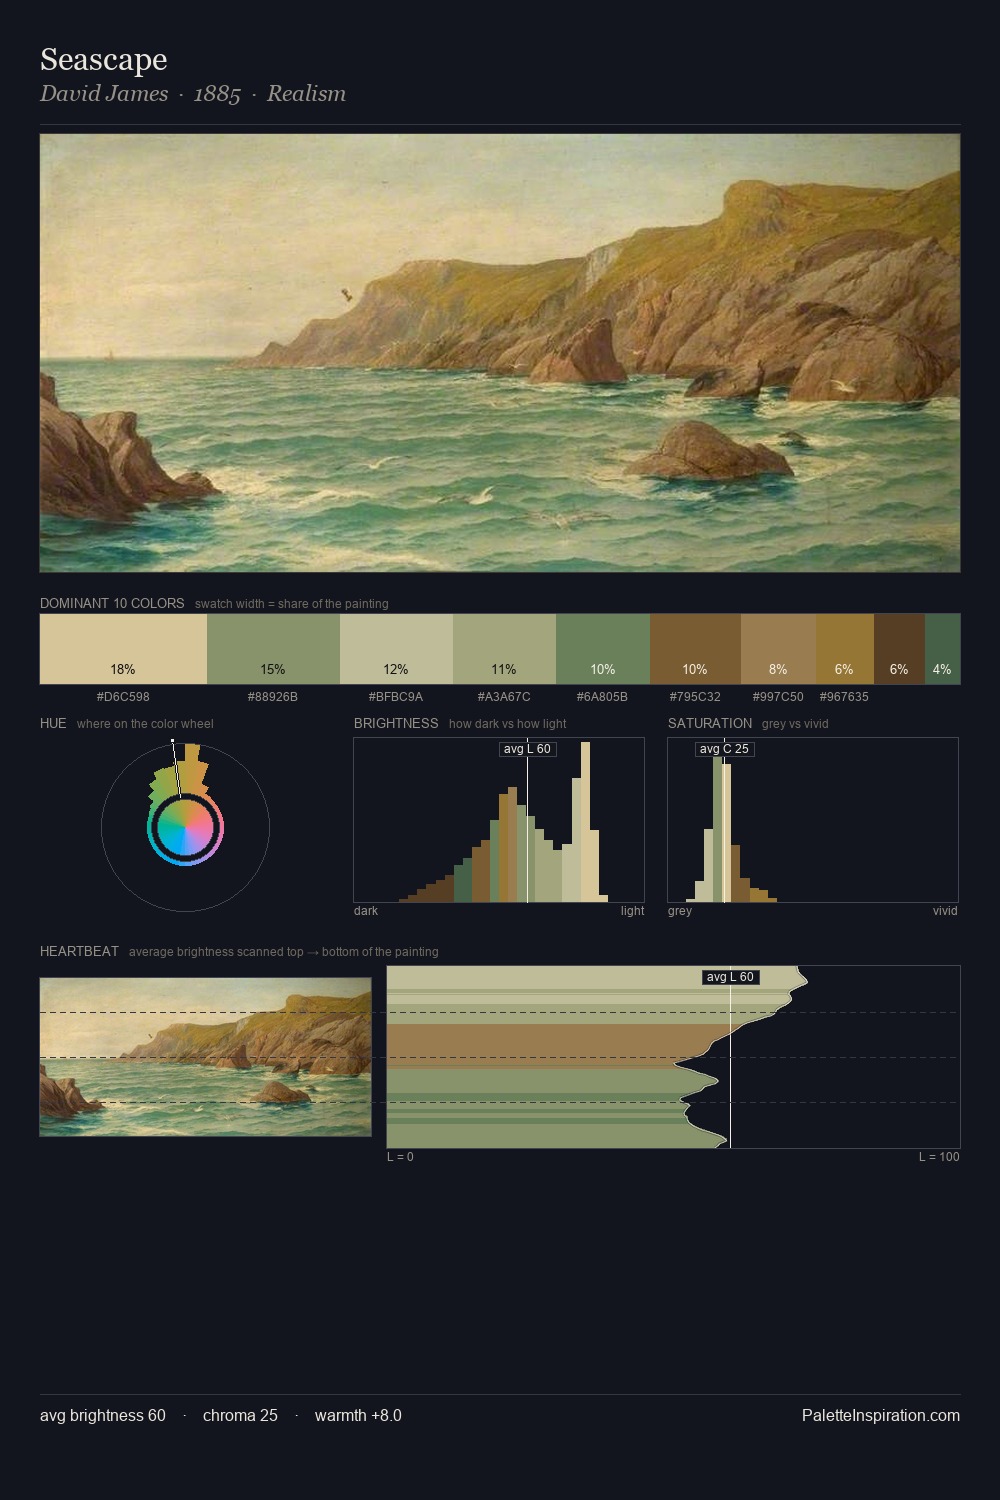The height and width of the screenshot is (1500, 1000).
Task: Click the 'vivid' label under Saturation chart
Action: tap(945, 911)
